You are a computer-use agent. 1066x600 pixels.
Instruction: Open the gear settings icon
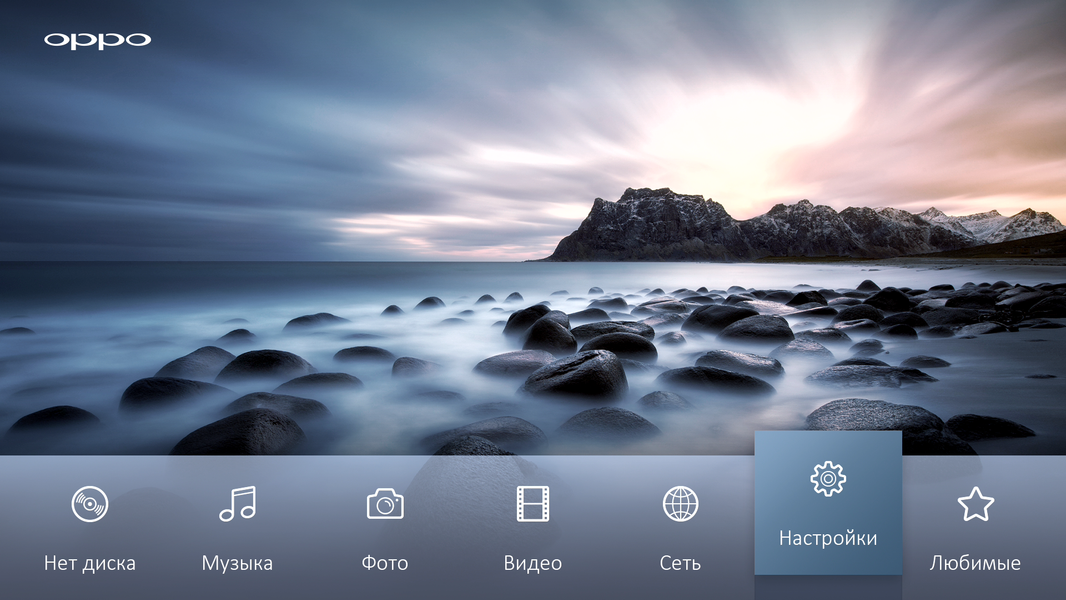(x=828, y=479)
